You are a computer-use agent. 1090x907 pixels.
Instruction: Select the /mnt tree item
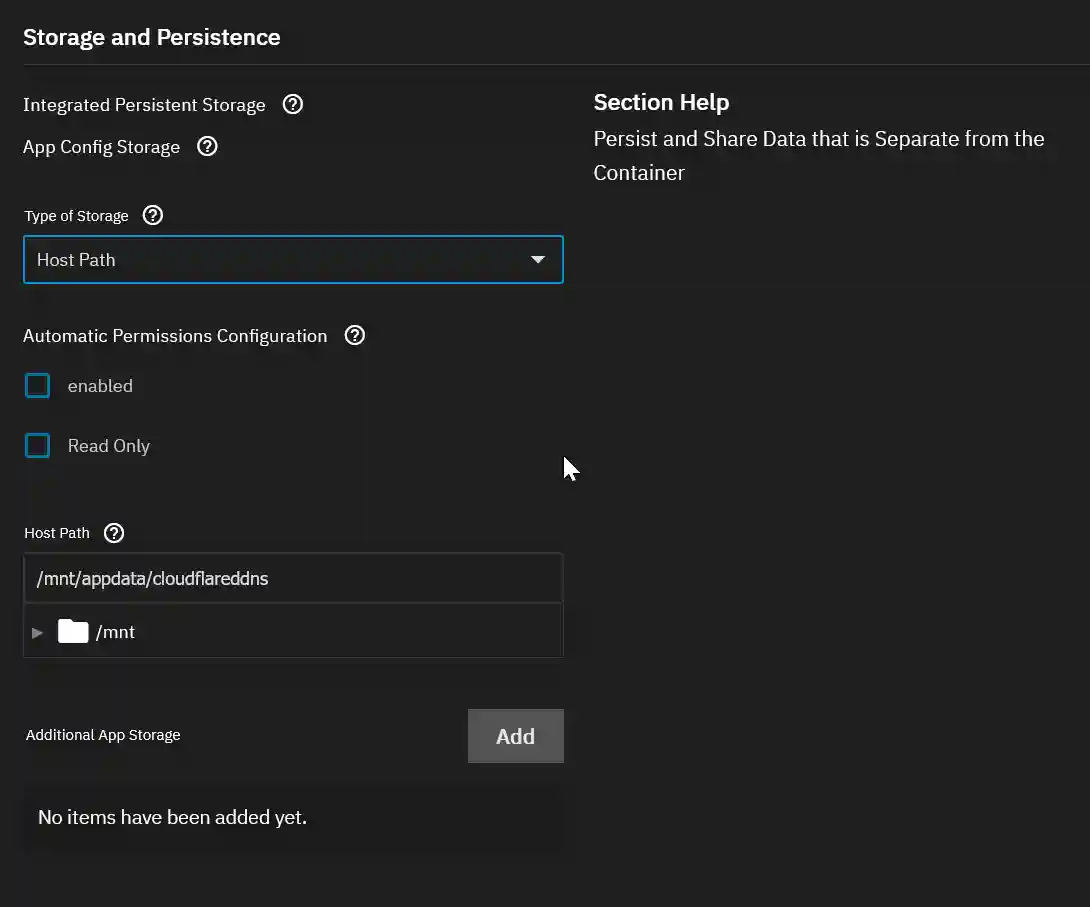[115, 631]
